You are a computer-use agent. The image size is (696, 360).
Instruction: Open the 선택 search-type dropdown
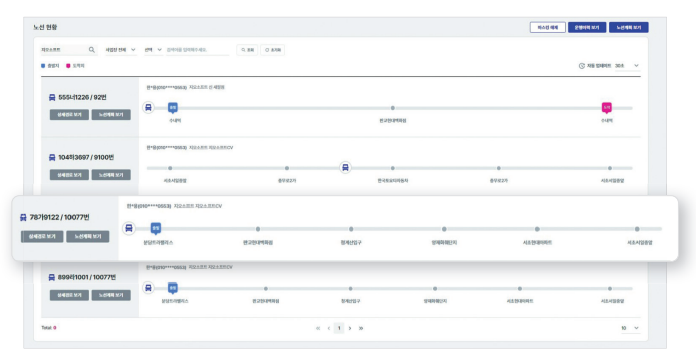[153, 50]
